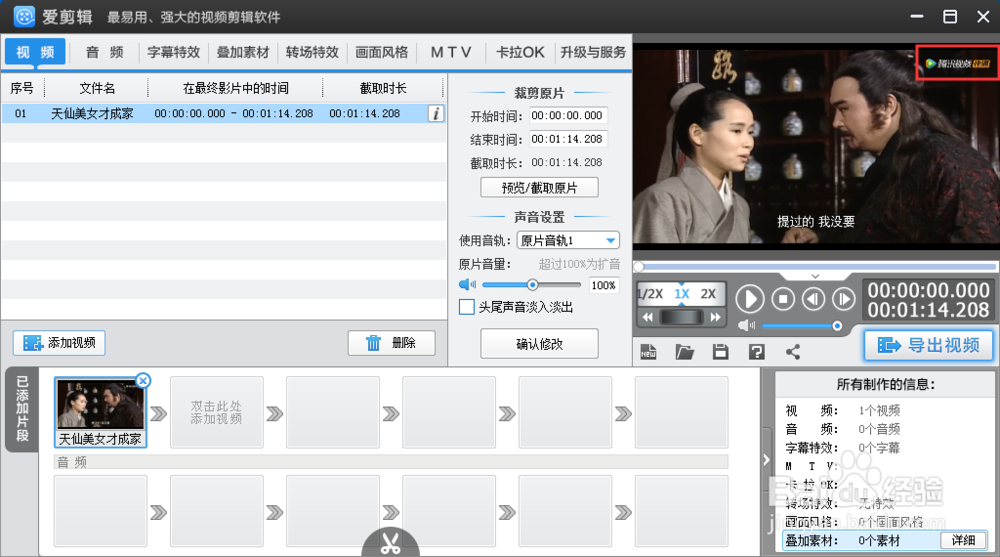Click the 添加视频 button
The width and height of the screenshot is (1000, 557).
click(59, 343)
